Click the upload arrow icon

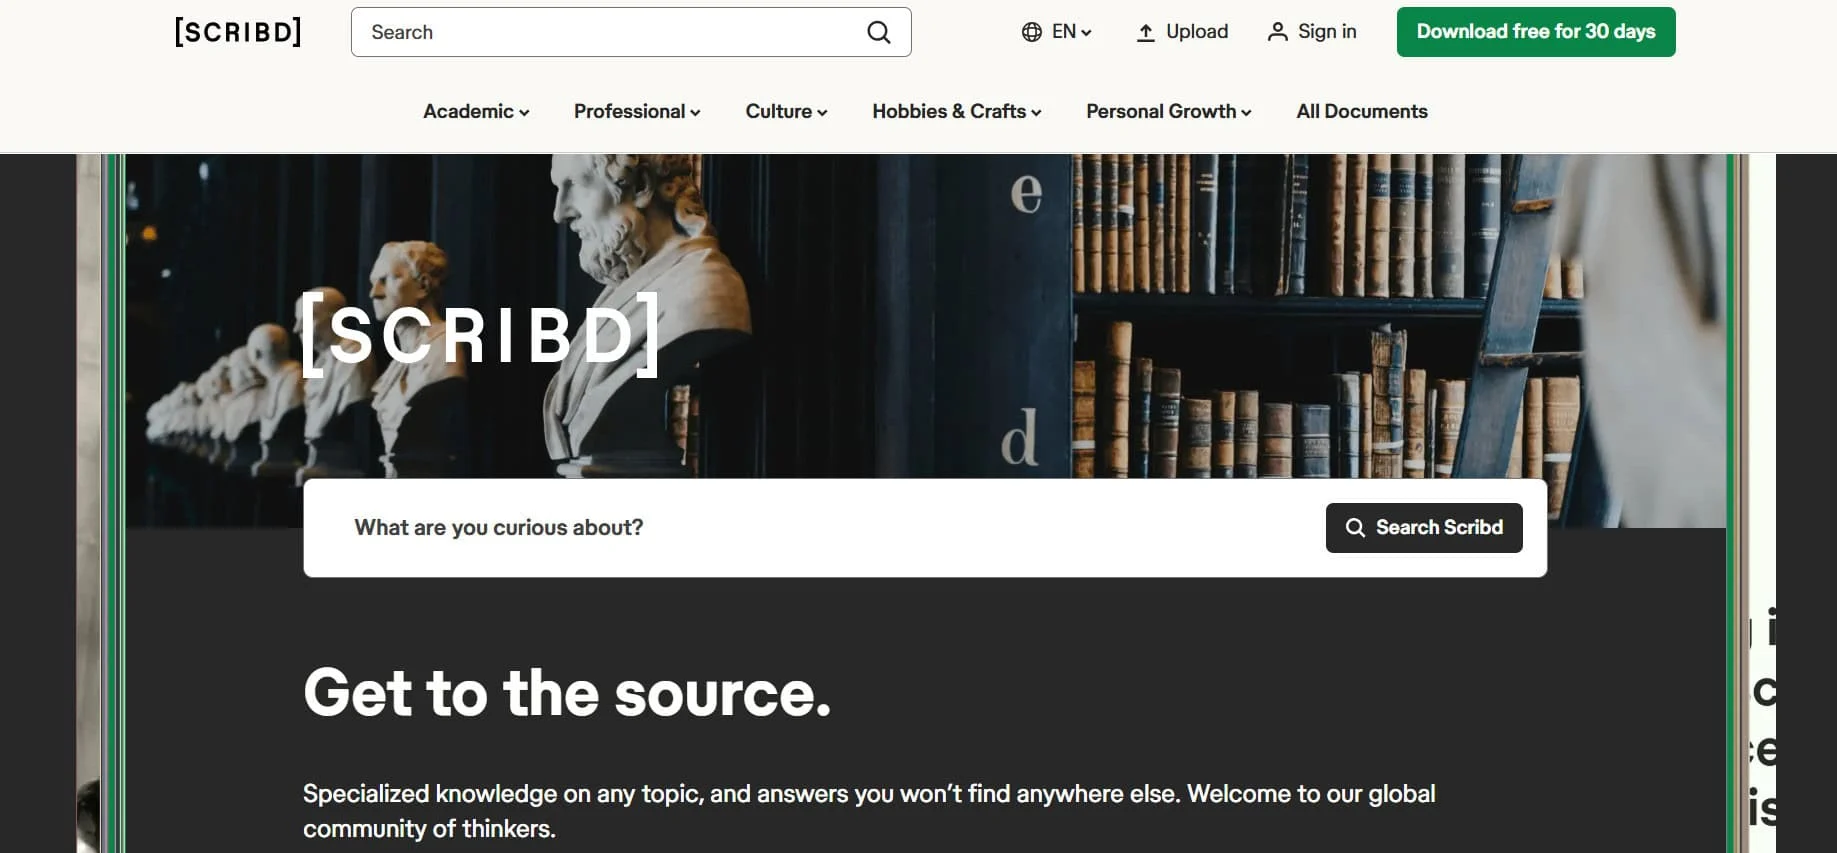1146,32
